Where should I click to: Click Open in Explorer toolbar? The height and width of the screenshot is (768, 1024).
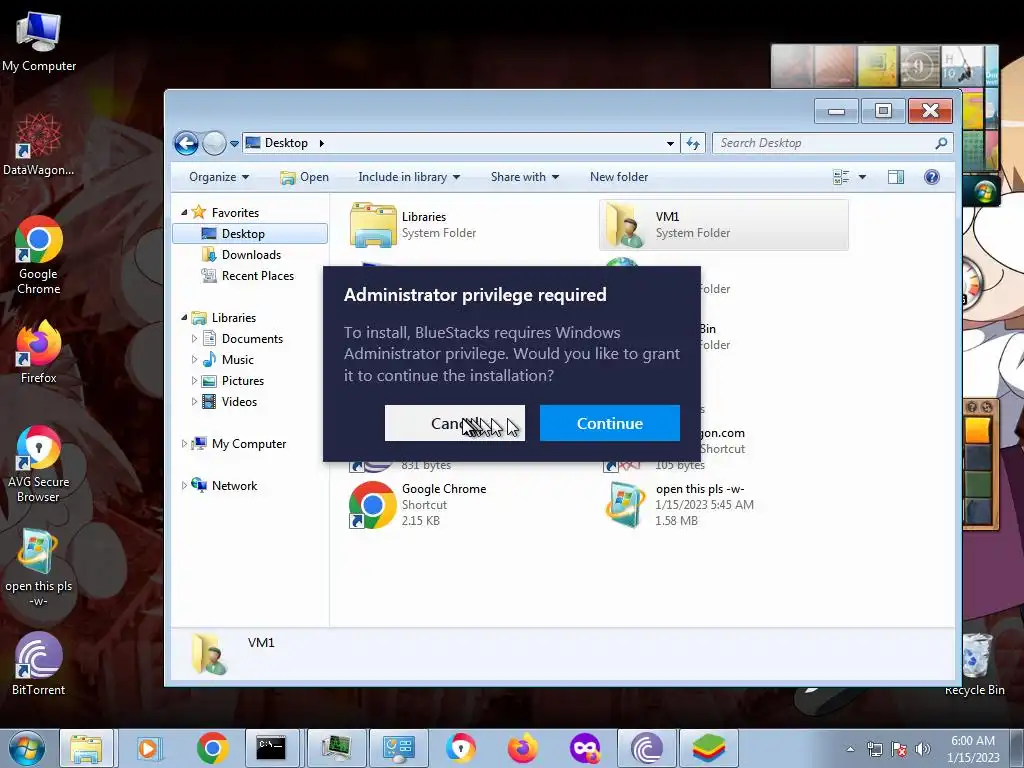click(x=304, y=177)
